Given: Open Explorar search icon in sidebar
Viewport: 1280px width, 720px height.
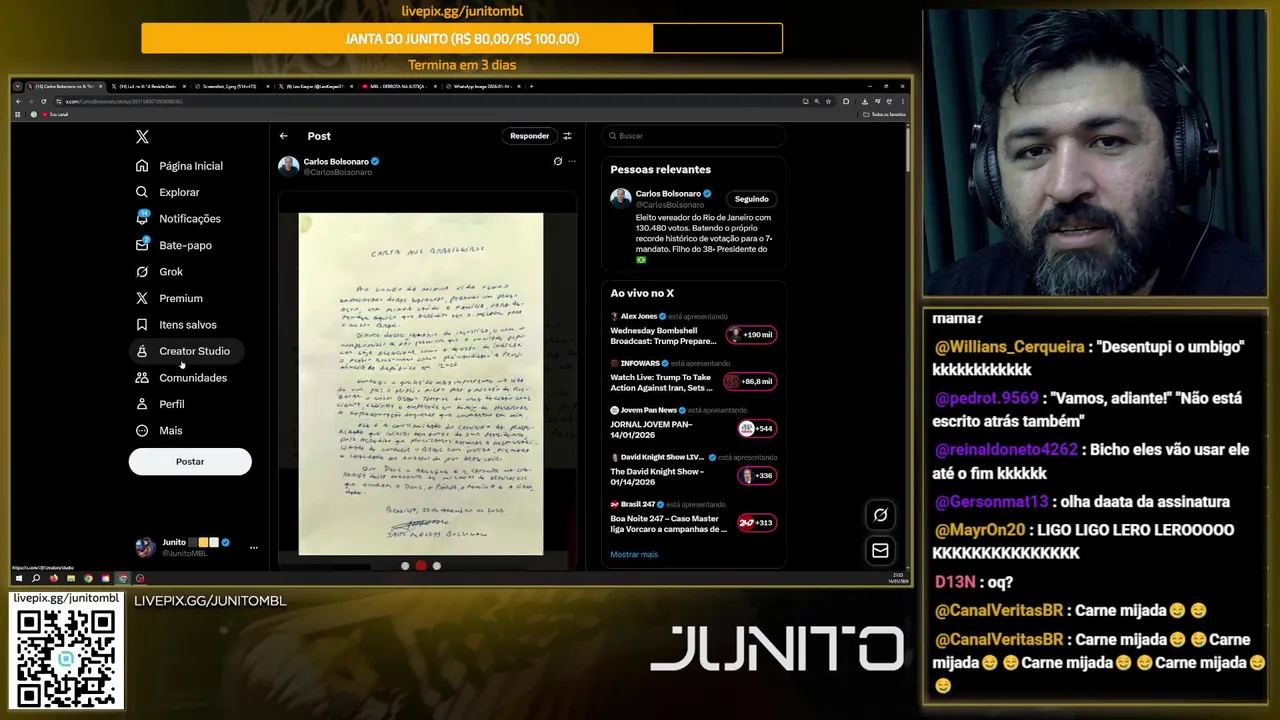Looking at the screenshot, I should [142, 192].
